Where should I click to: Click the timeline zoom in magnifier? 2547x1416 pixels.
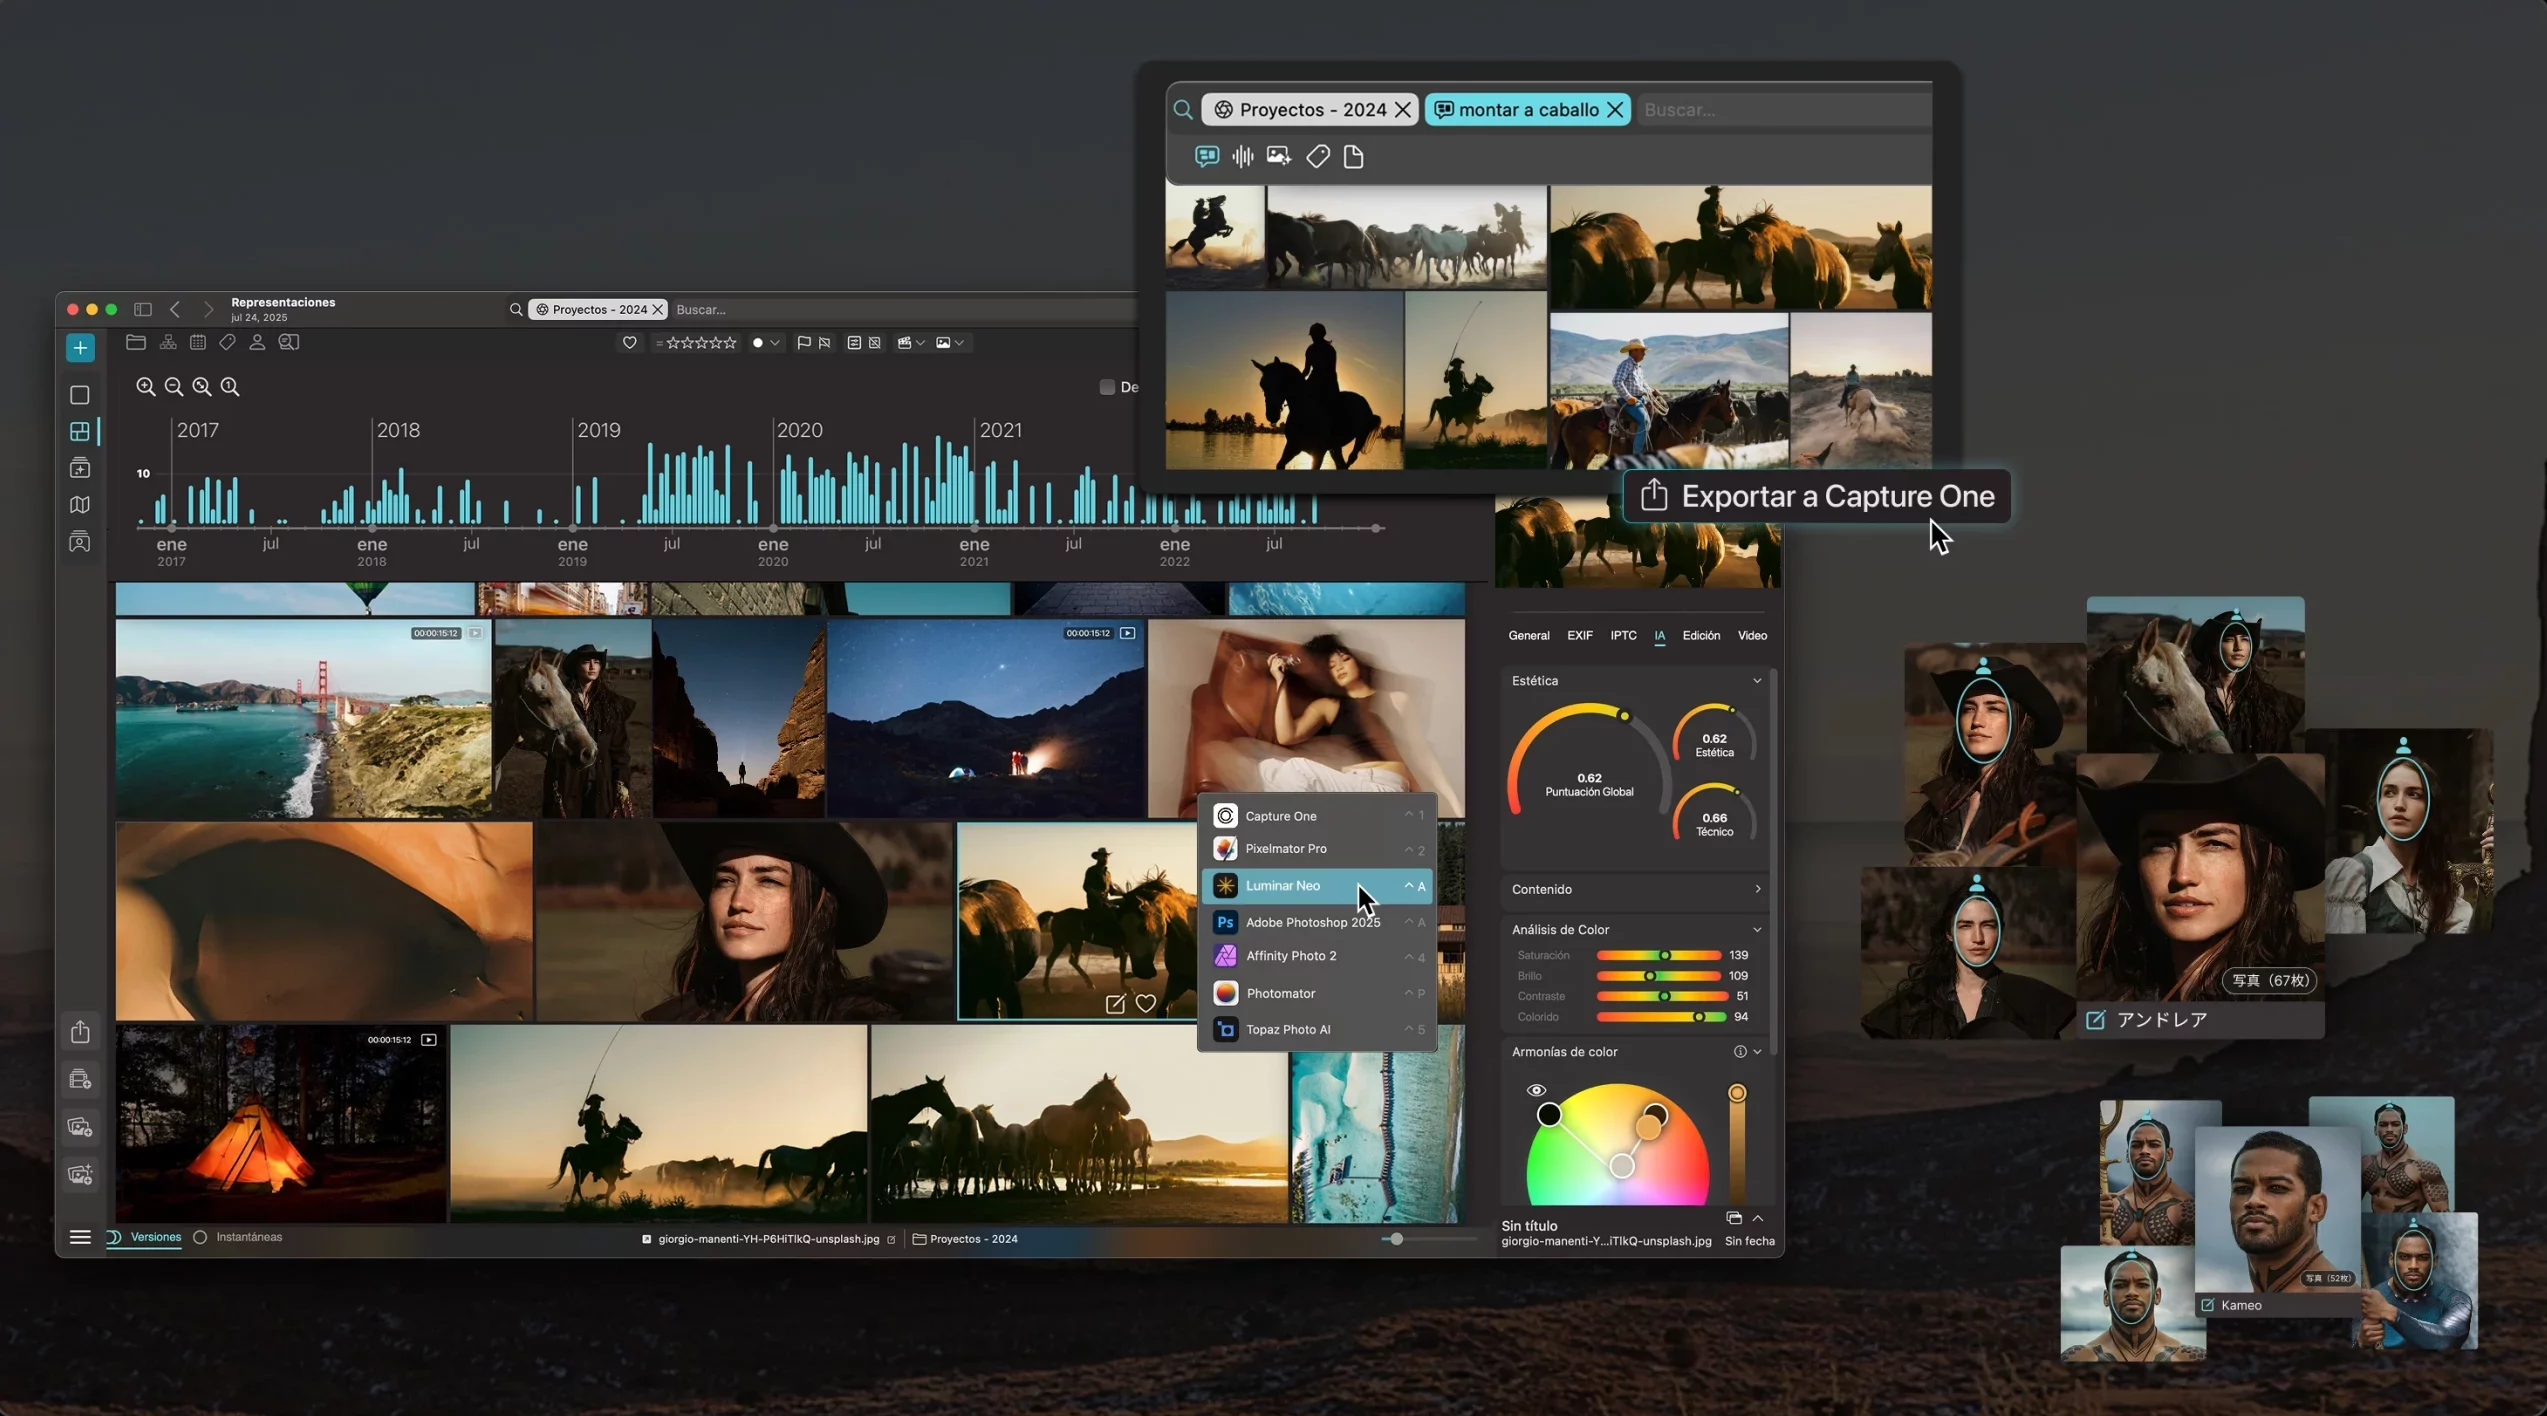[146, 386]
